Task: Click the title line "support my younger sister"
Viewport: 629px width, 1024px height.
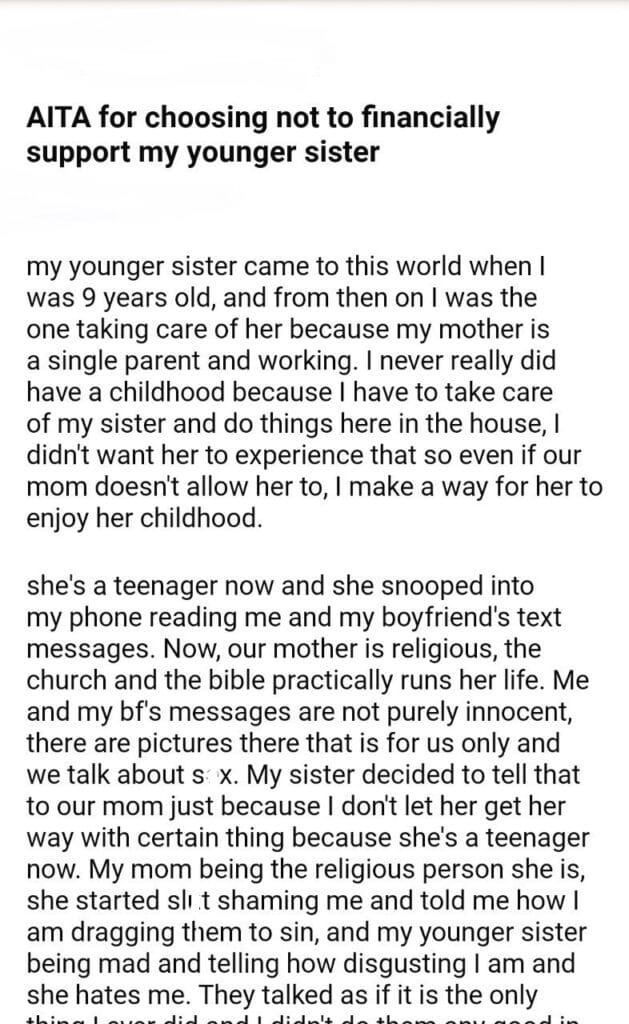Action: (x=203, y=155)
